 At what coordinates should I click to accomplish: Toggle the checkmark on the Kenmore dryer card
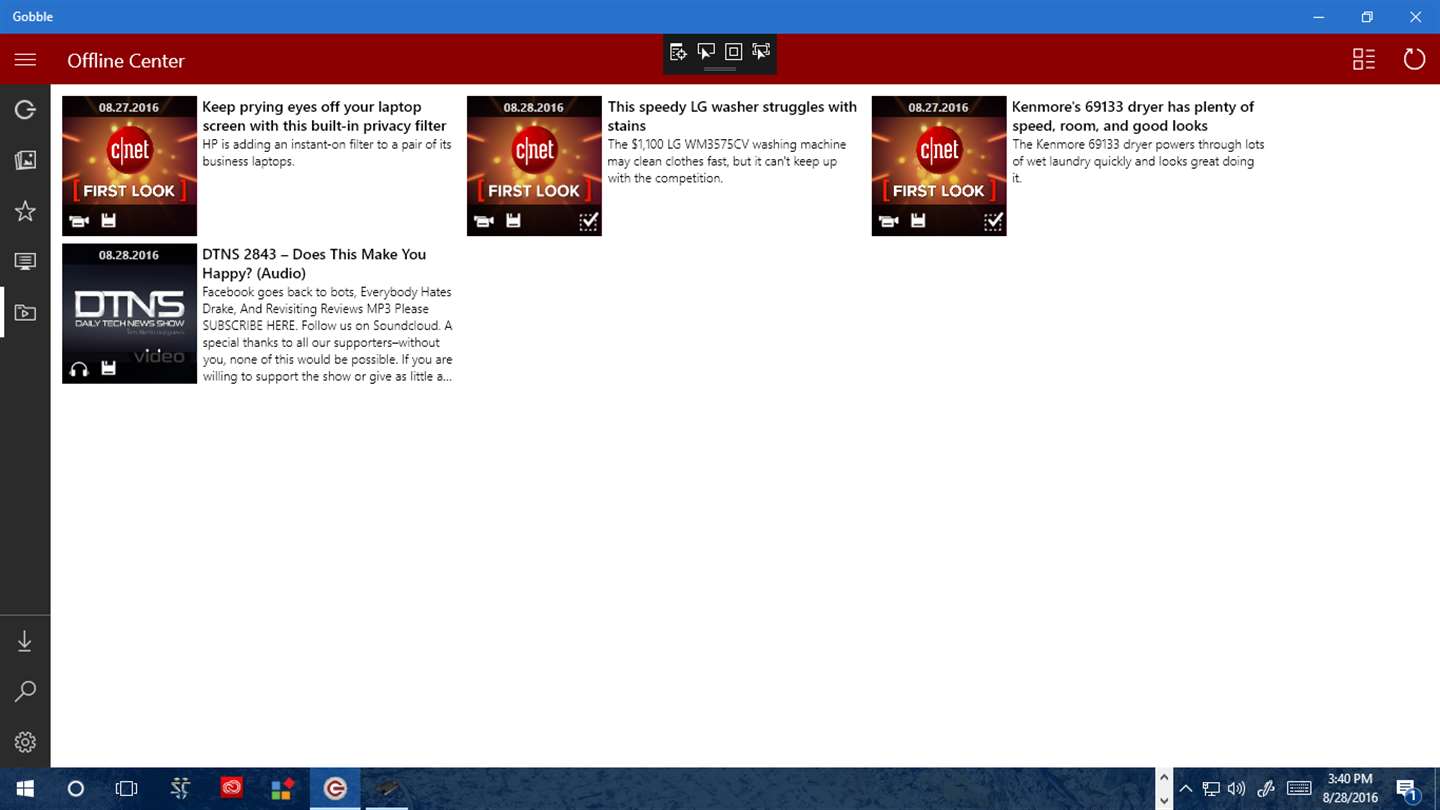993,221
